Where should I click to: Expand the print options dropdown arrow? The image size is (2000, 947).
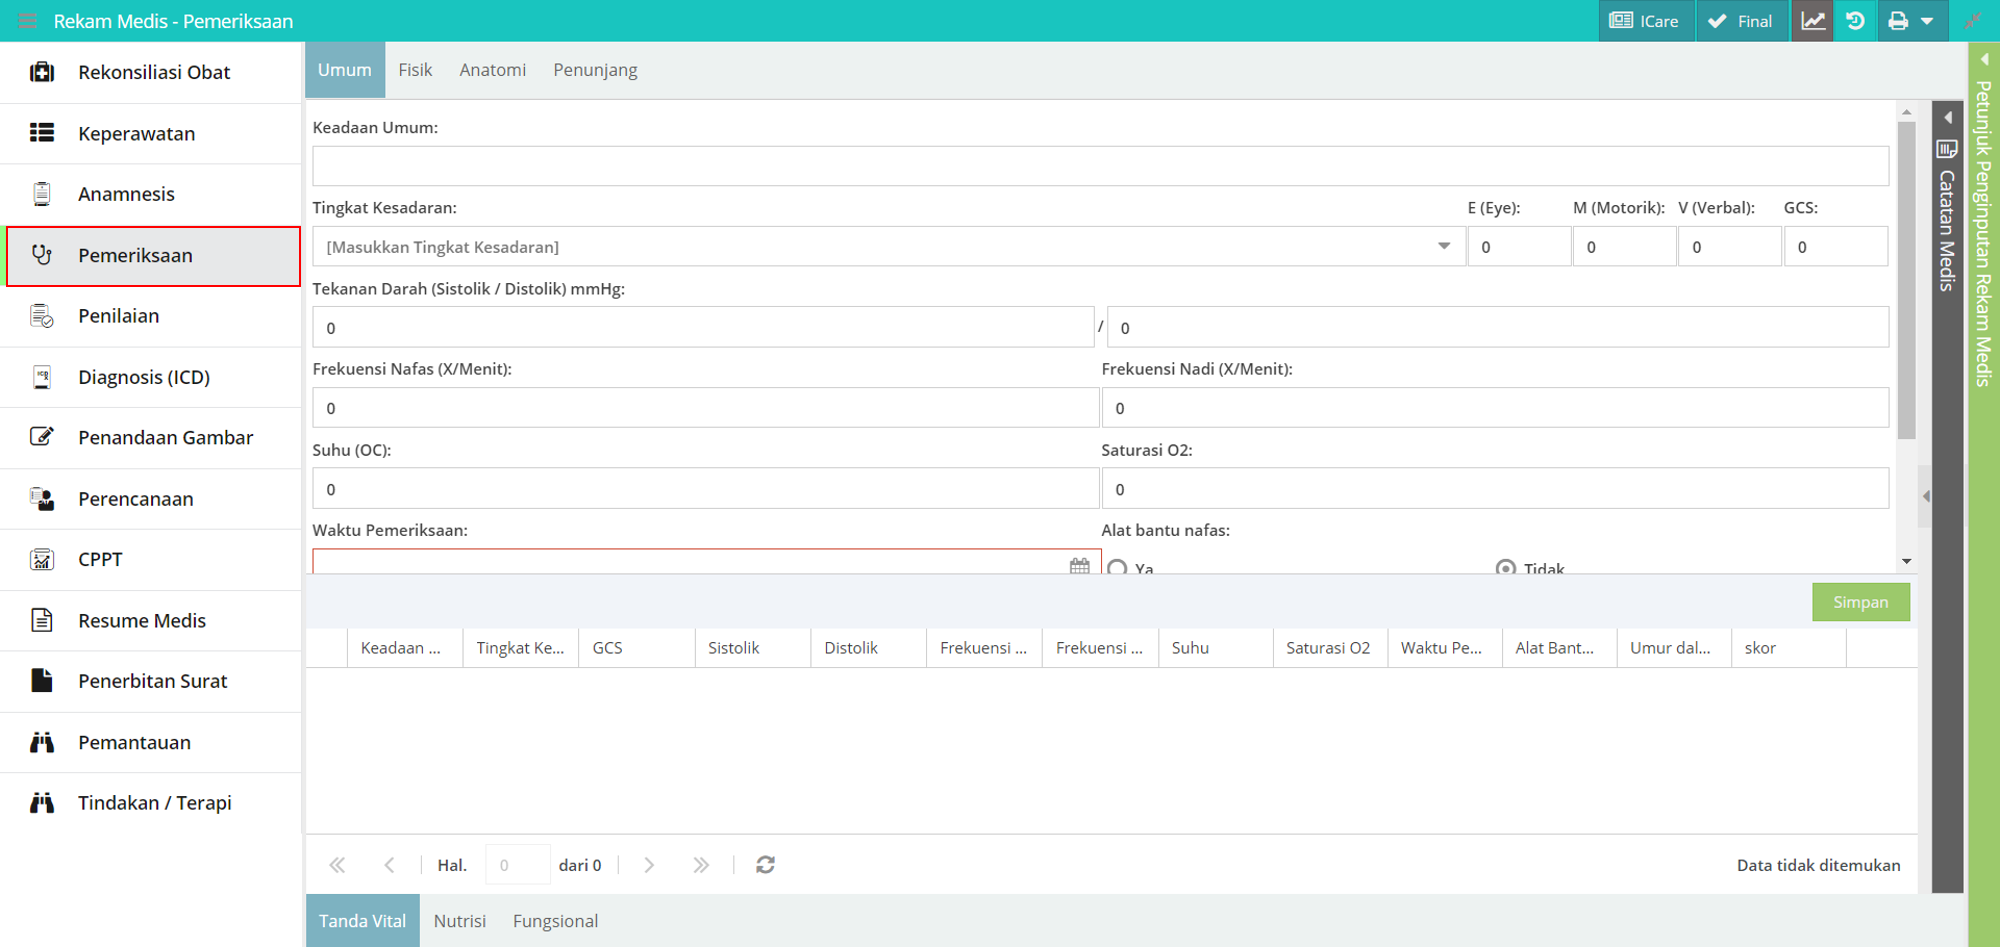point(1927,21)
